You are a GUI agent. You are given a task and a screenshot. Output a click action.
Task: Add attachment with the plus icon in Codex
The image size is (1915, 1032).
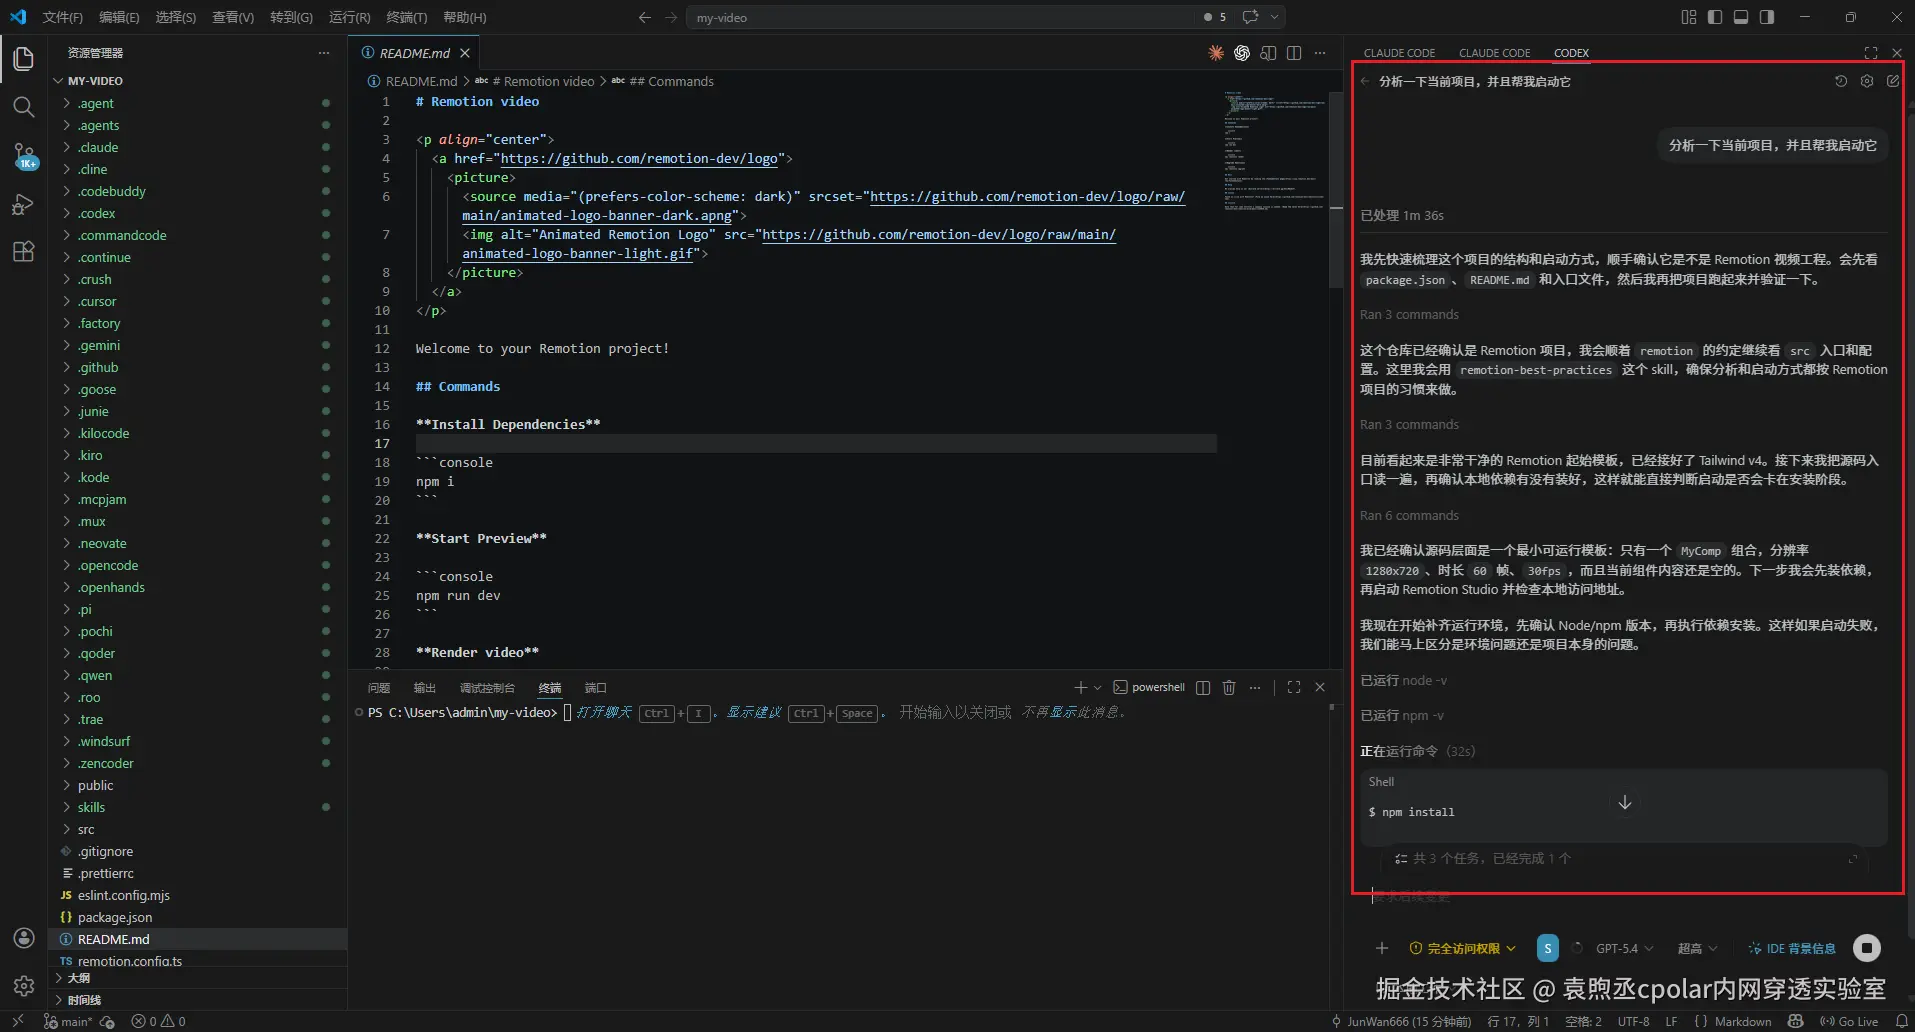[1382, 948]
